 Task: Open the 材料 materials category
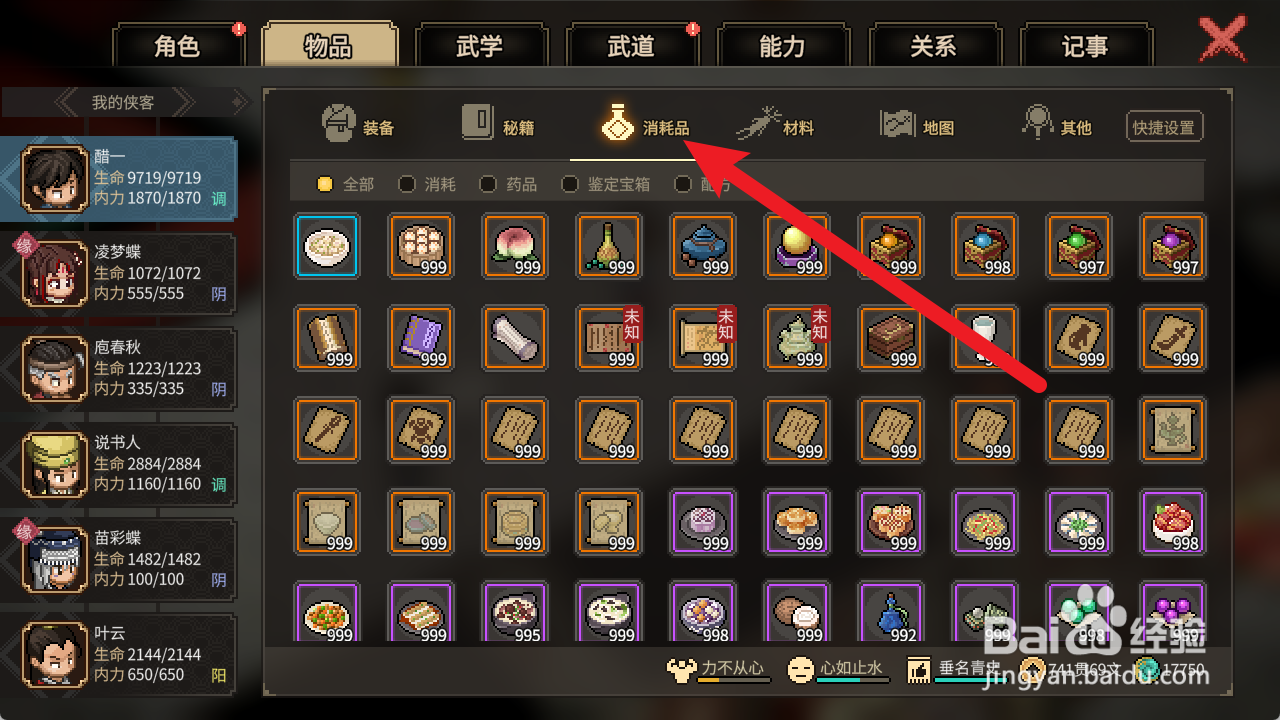[x=775, y=125]
